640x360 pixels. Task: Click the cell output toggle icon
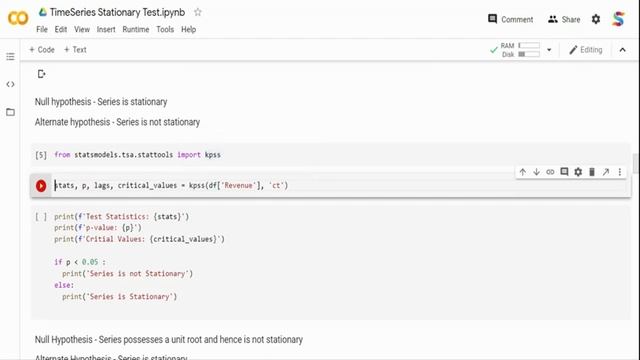pos(41,74)
